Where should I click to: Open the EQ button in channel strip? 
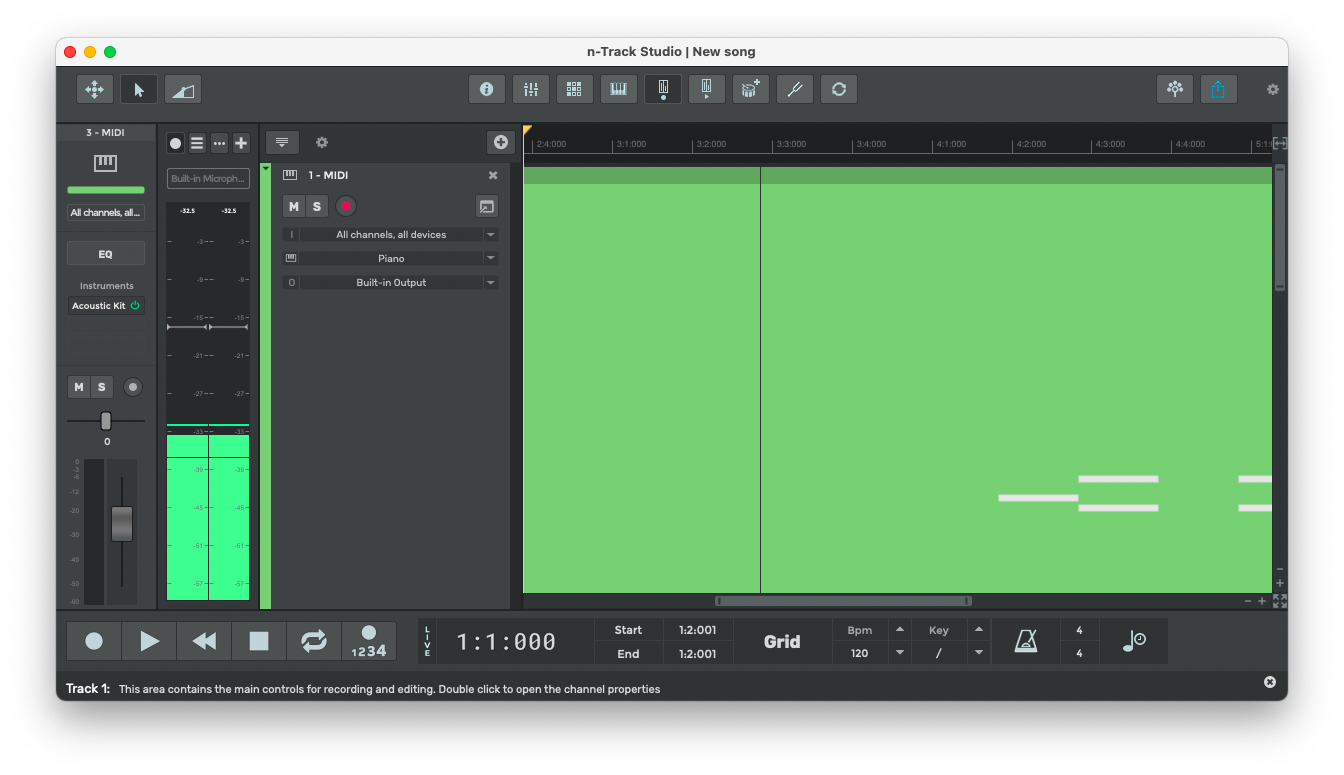[x=105, y=254]
